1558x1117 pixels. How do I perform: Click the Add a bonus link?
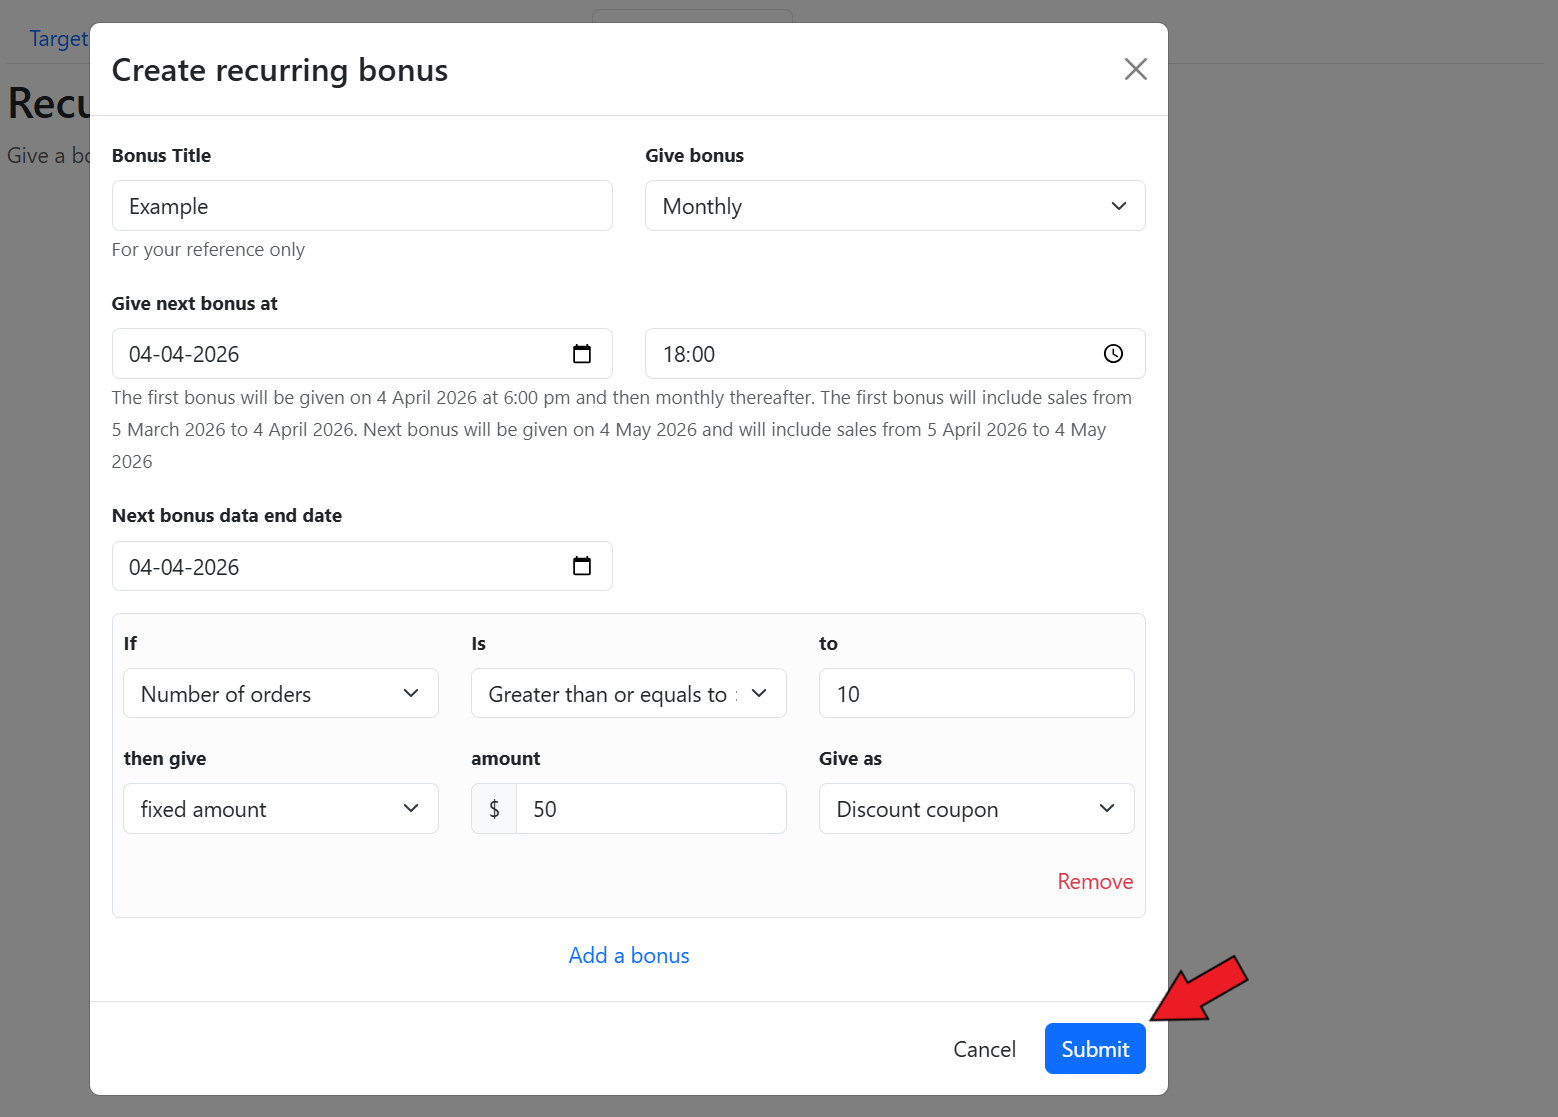pyautogui.click(x=629, y=955)
